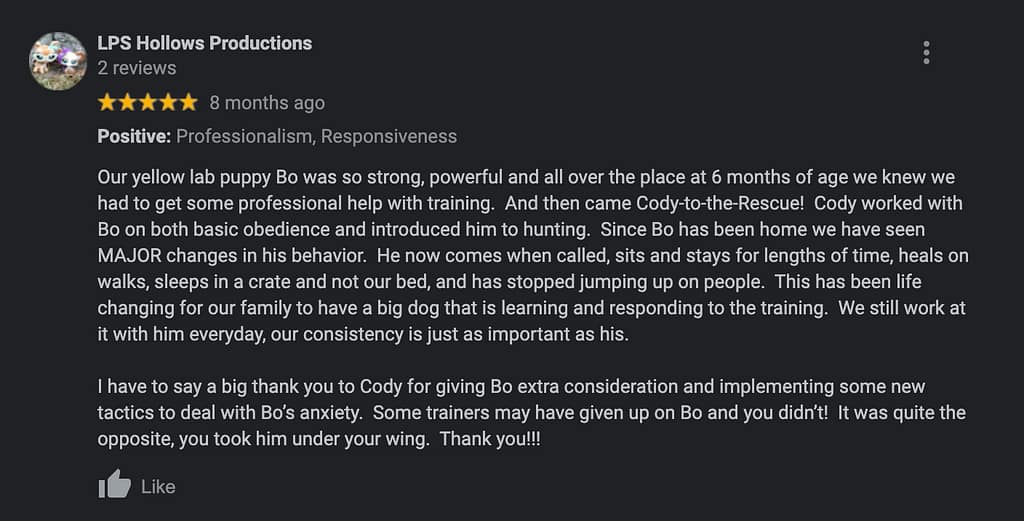
Task: Click the thumbs-up Like icon
Action: coord(115,486)
